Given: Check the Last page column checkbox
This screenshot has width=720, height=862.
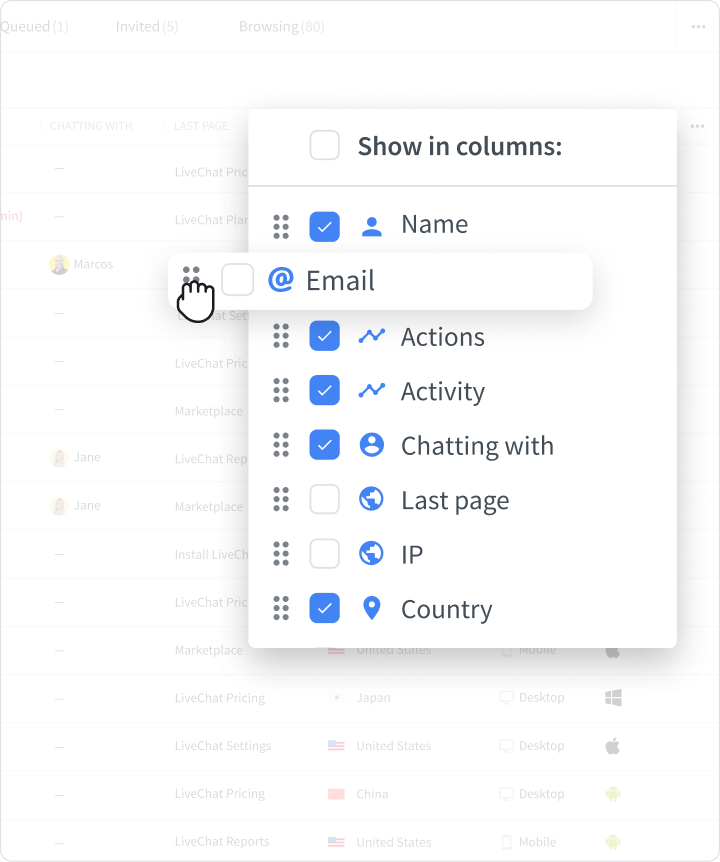Looking at the screenshot, I should [x=324, y=500].
